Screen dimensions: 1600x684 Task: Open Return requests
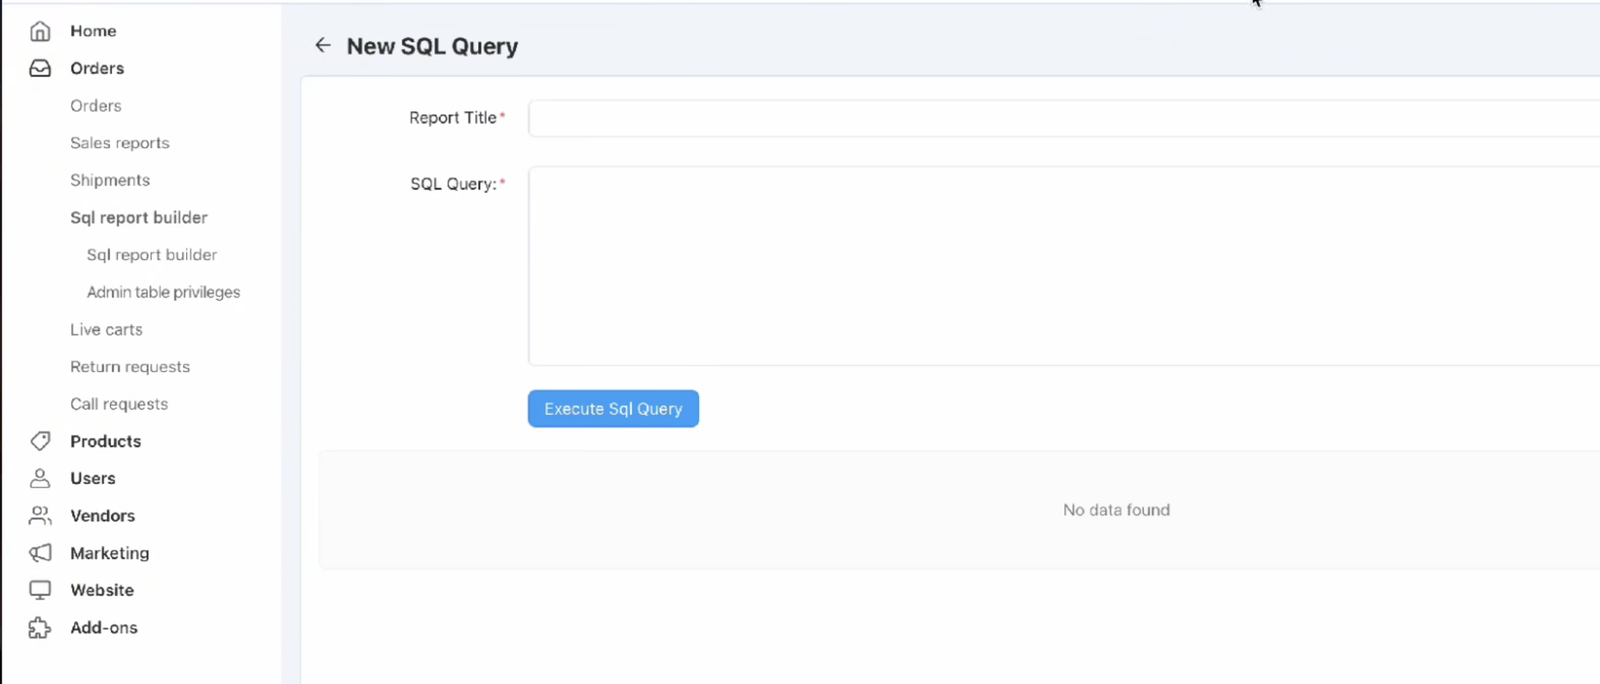point(130,367)
